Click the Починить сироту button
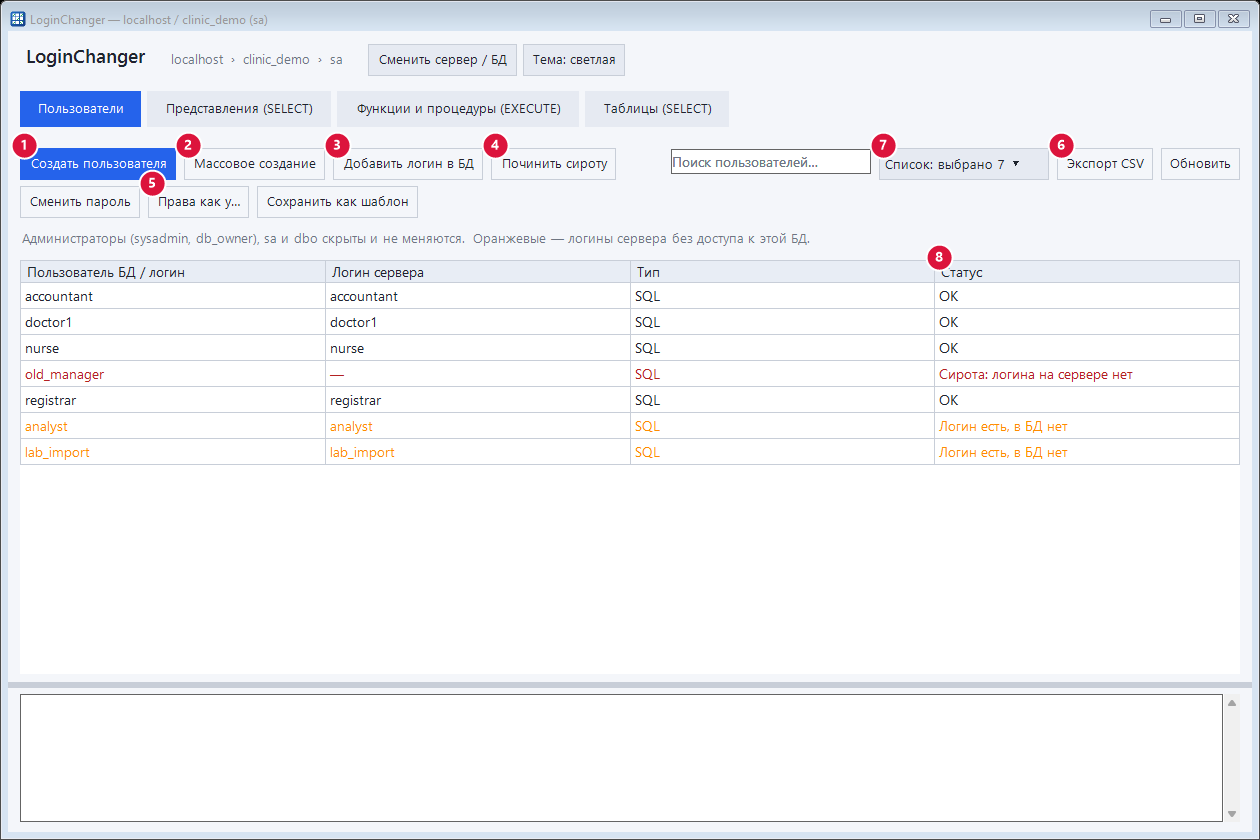Viewport: 1260px width, 840px height. point(553,164)
